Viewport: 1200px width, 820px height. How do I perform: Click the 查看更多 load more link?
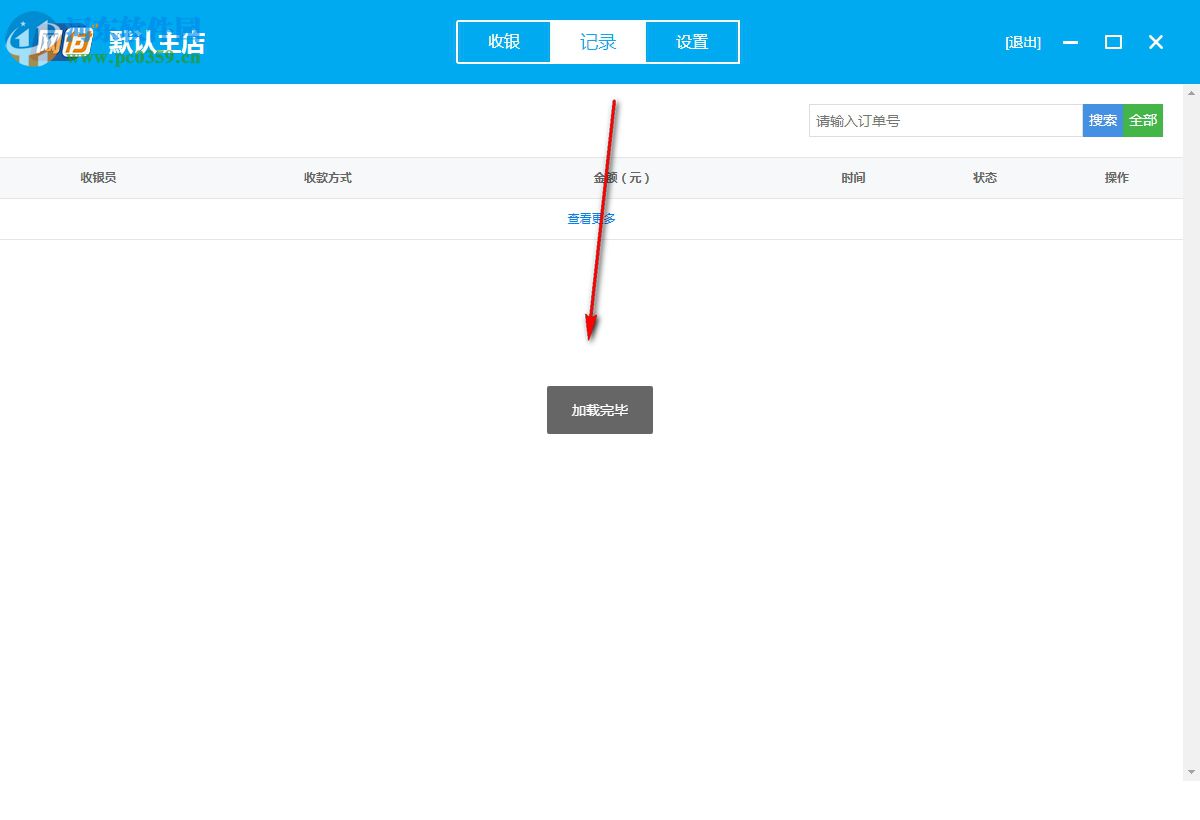pos(590,218)
